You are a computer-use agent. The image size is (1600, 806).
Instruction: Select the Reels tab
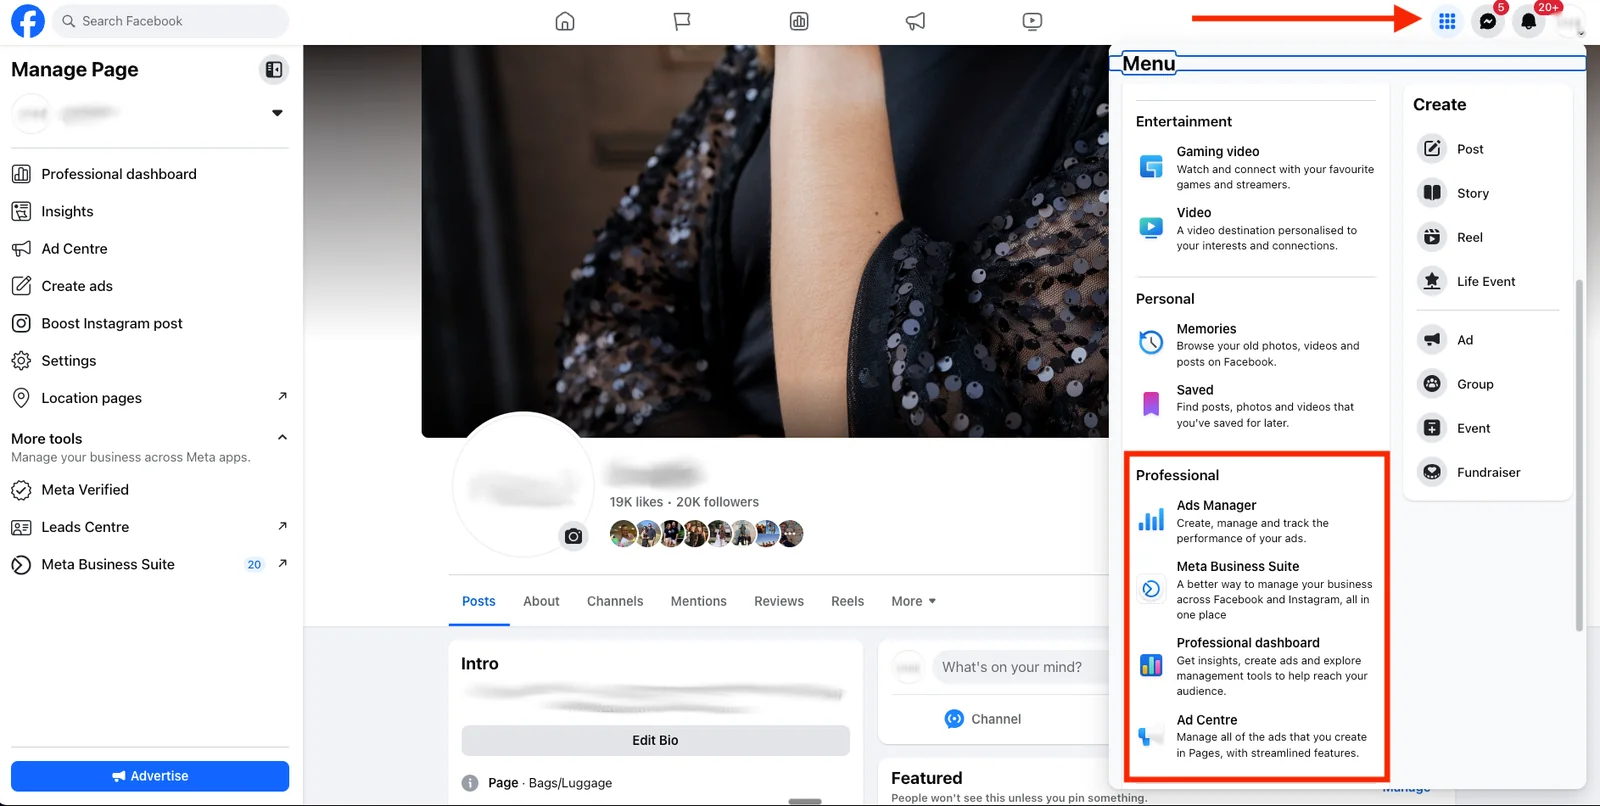coord(847,601)
